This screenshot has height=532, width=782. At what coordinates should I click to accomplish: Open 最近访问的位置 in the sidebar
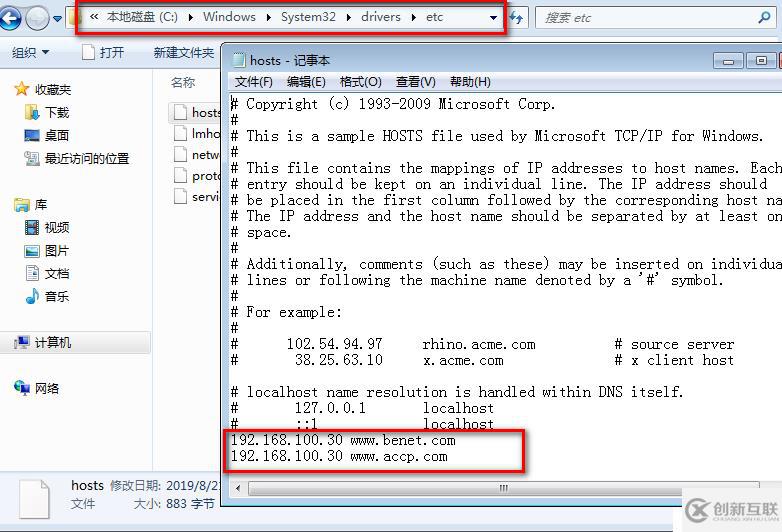[77, 159]
